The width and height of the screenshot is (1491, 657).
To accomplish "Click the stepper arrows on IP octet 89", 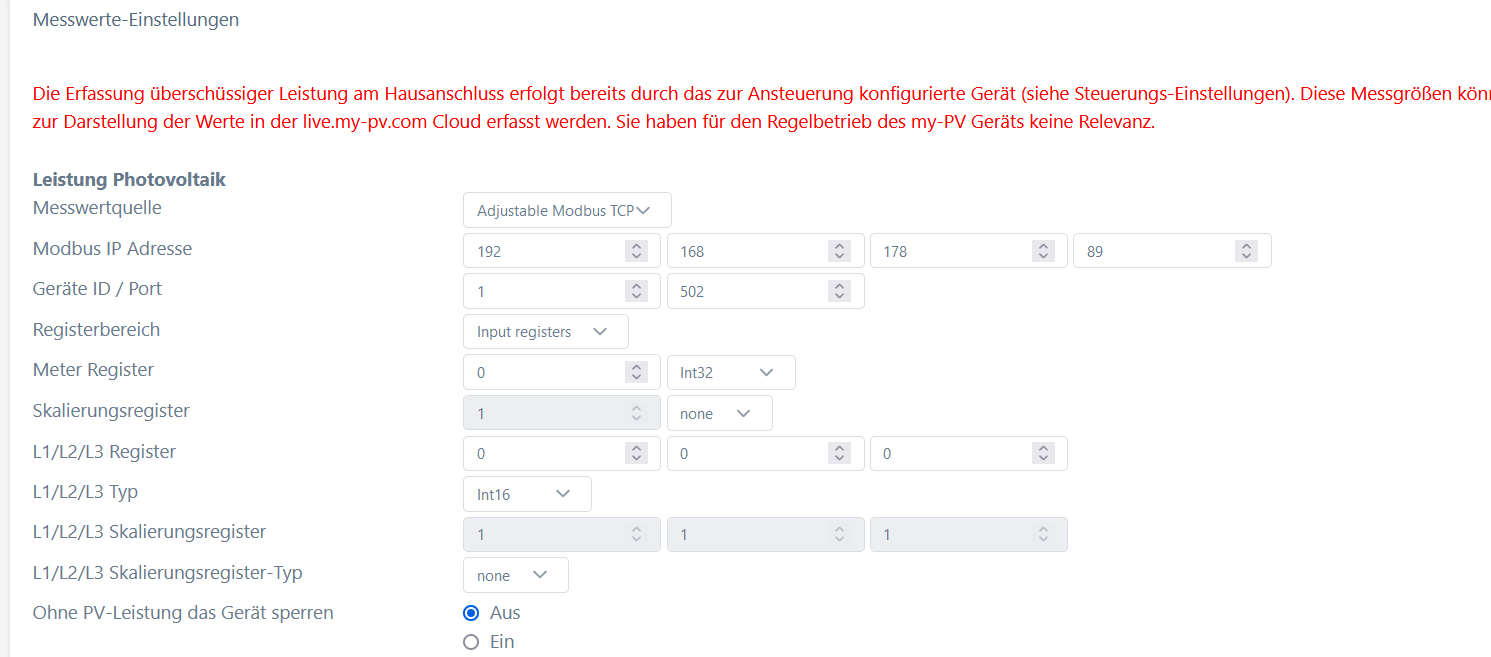I will [x=1246, y=251].
